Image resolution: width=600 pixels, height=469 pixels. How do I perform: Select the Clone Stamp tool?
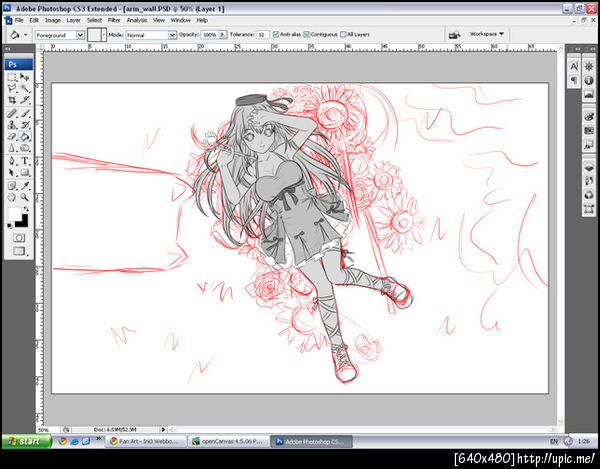[x=12, y=125]
